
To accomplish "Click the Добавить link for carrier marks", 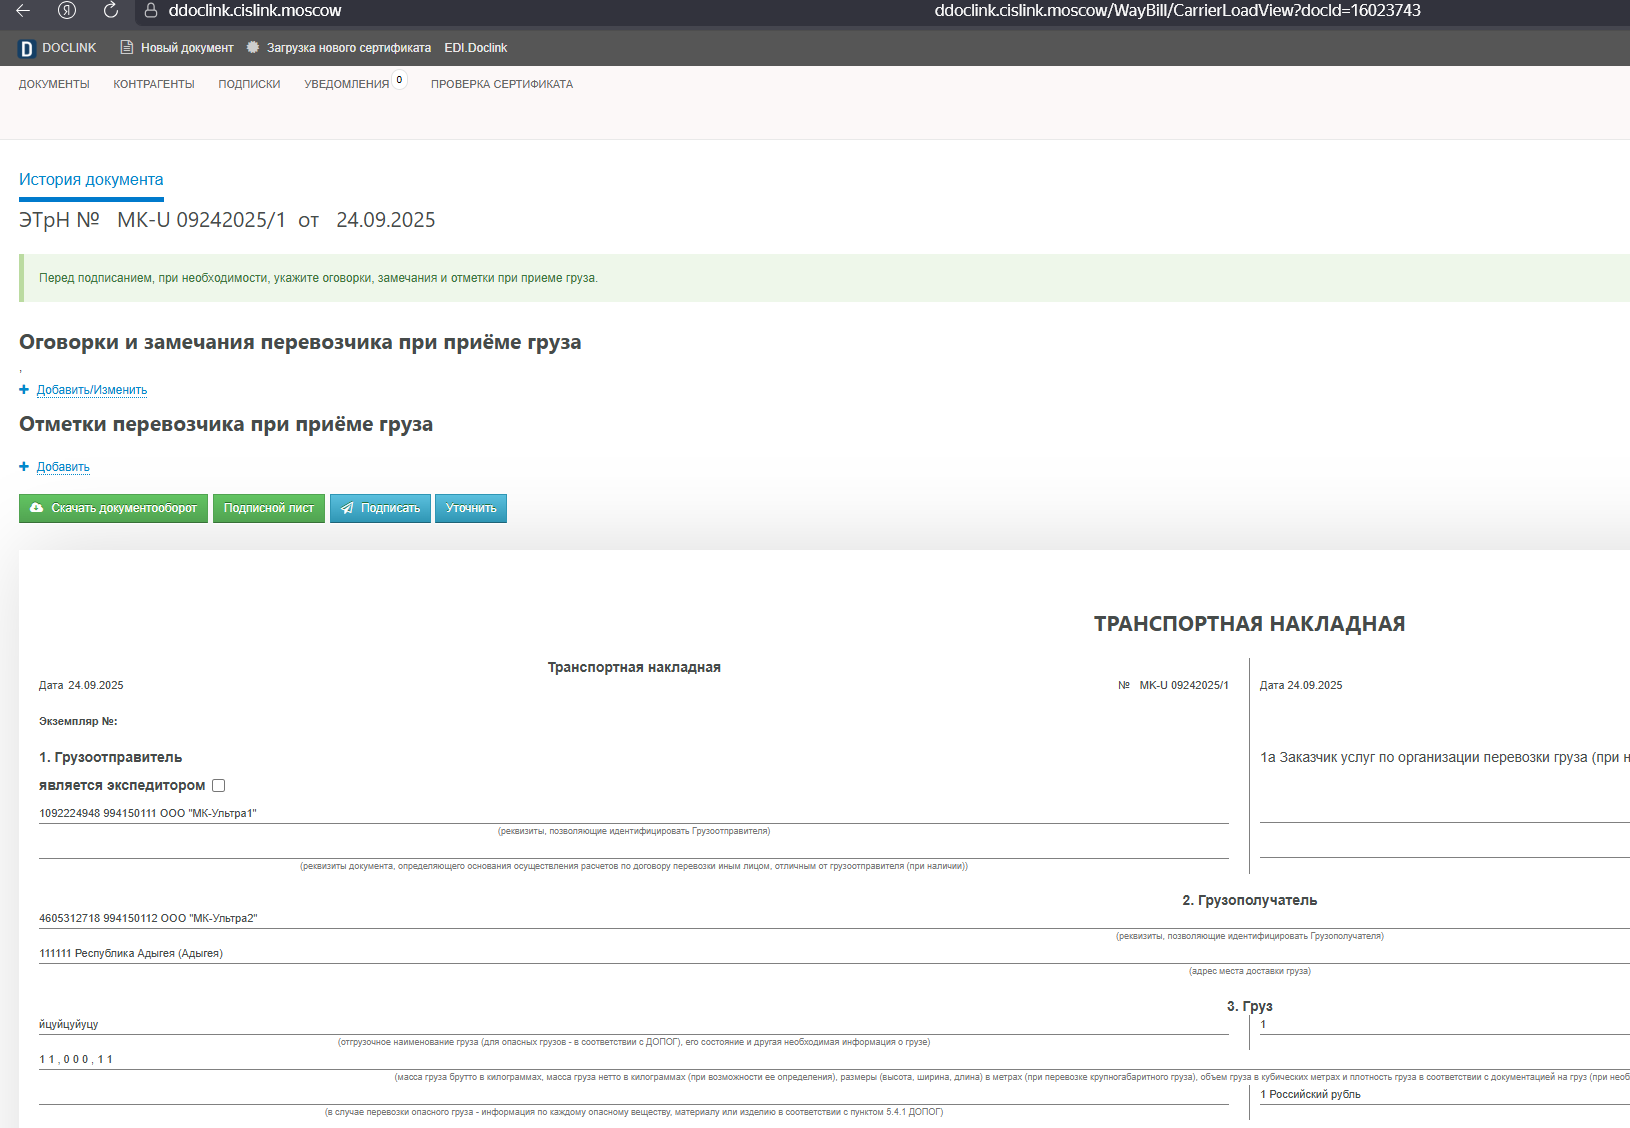I will (63, 467).
